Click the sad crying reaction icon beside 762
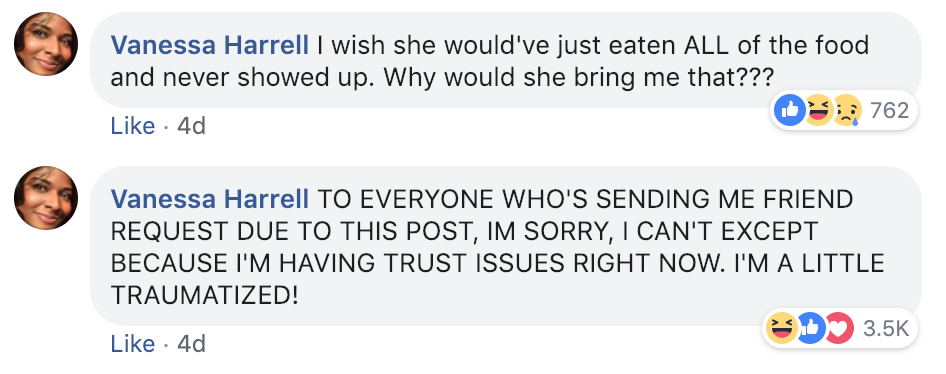 coord(846,111)
